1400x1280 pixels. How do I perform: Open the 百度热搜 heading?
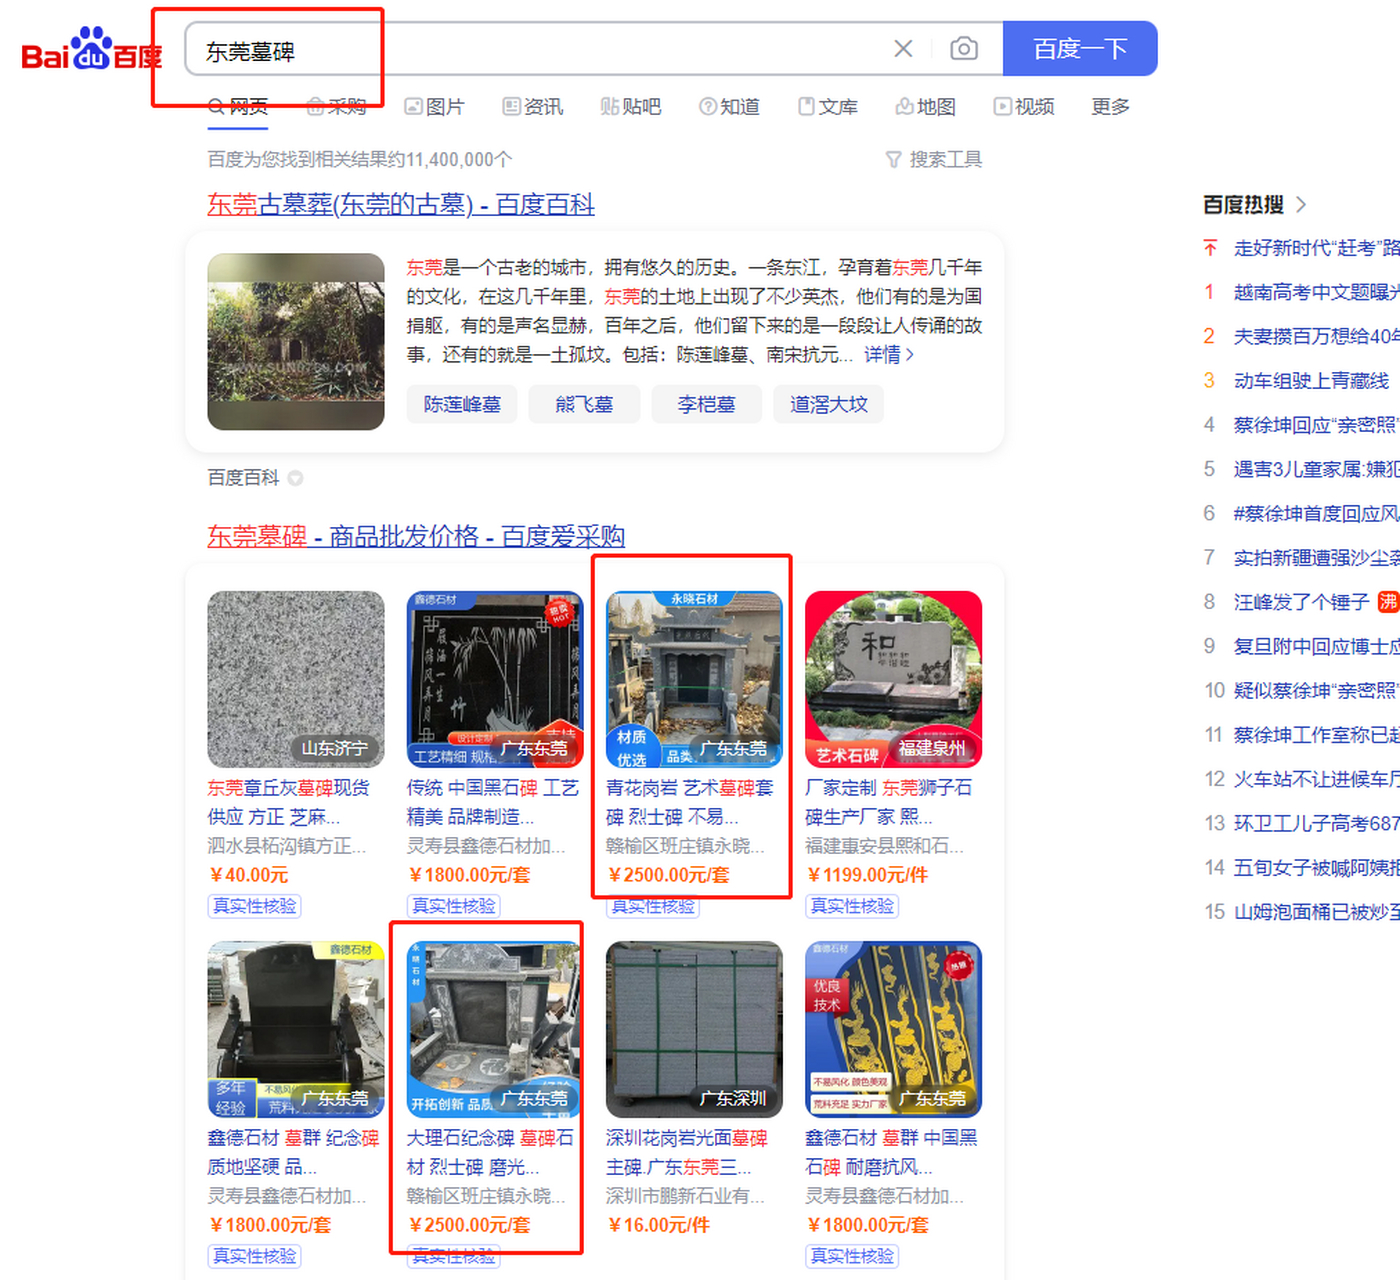pos(1243,204)
